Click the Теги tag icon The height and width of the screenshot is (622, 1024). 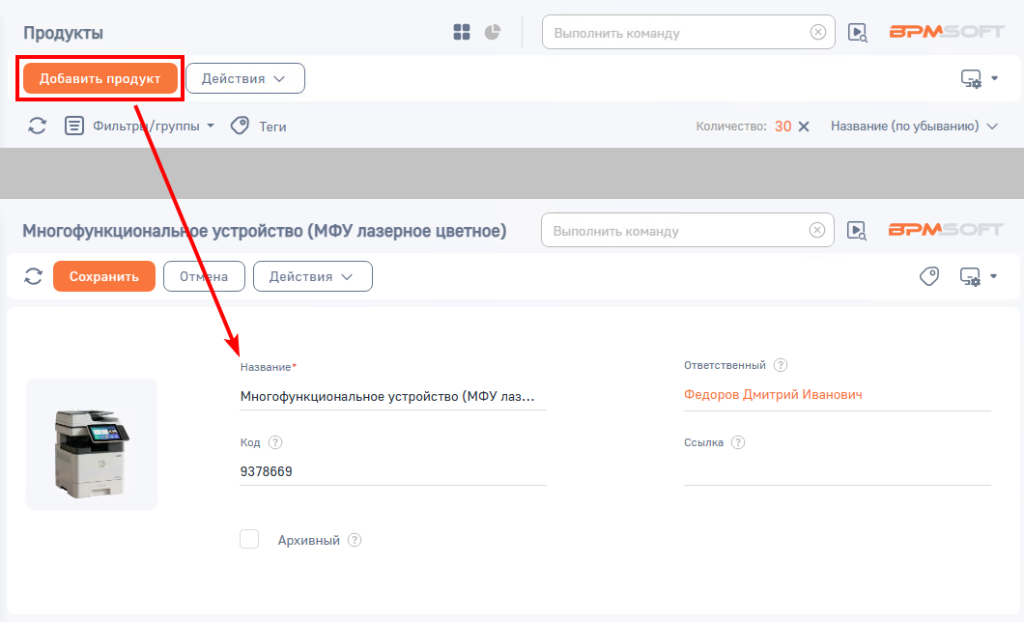click(240, 125)
